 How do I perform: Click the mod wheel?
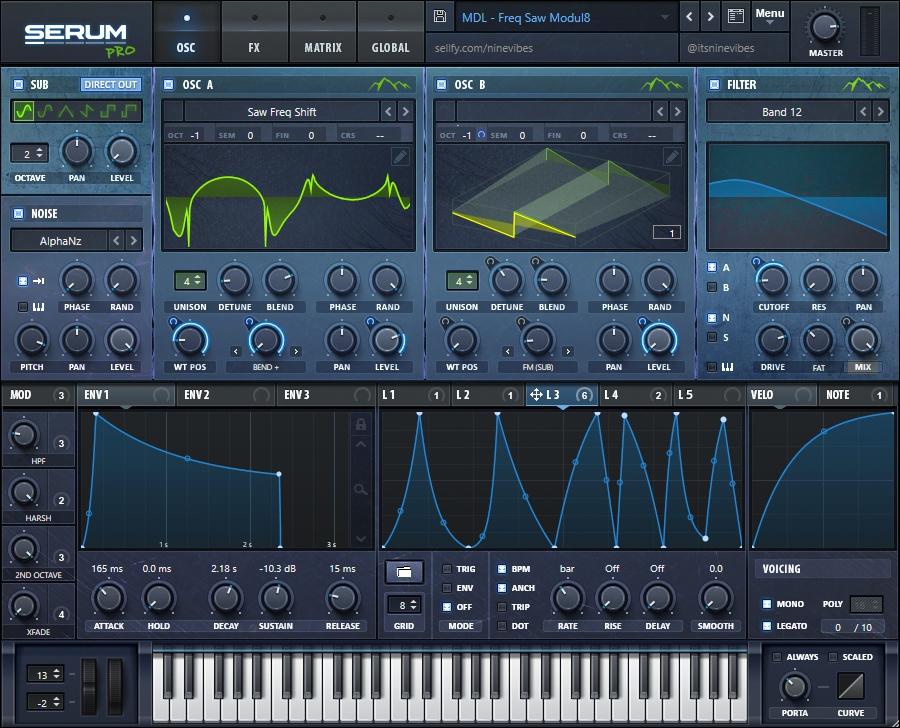[x=115, y=687]
